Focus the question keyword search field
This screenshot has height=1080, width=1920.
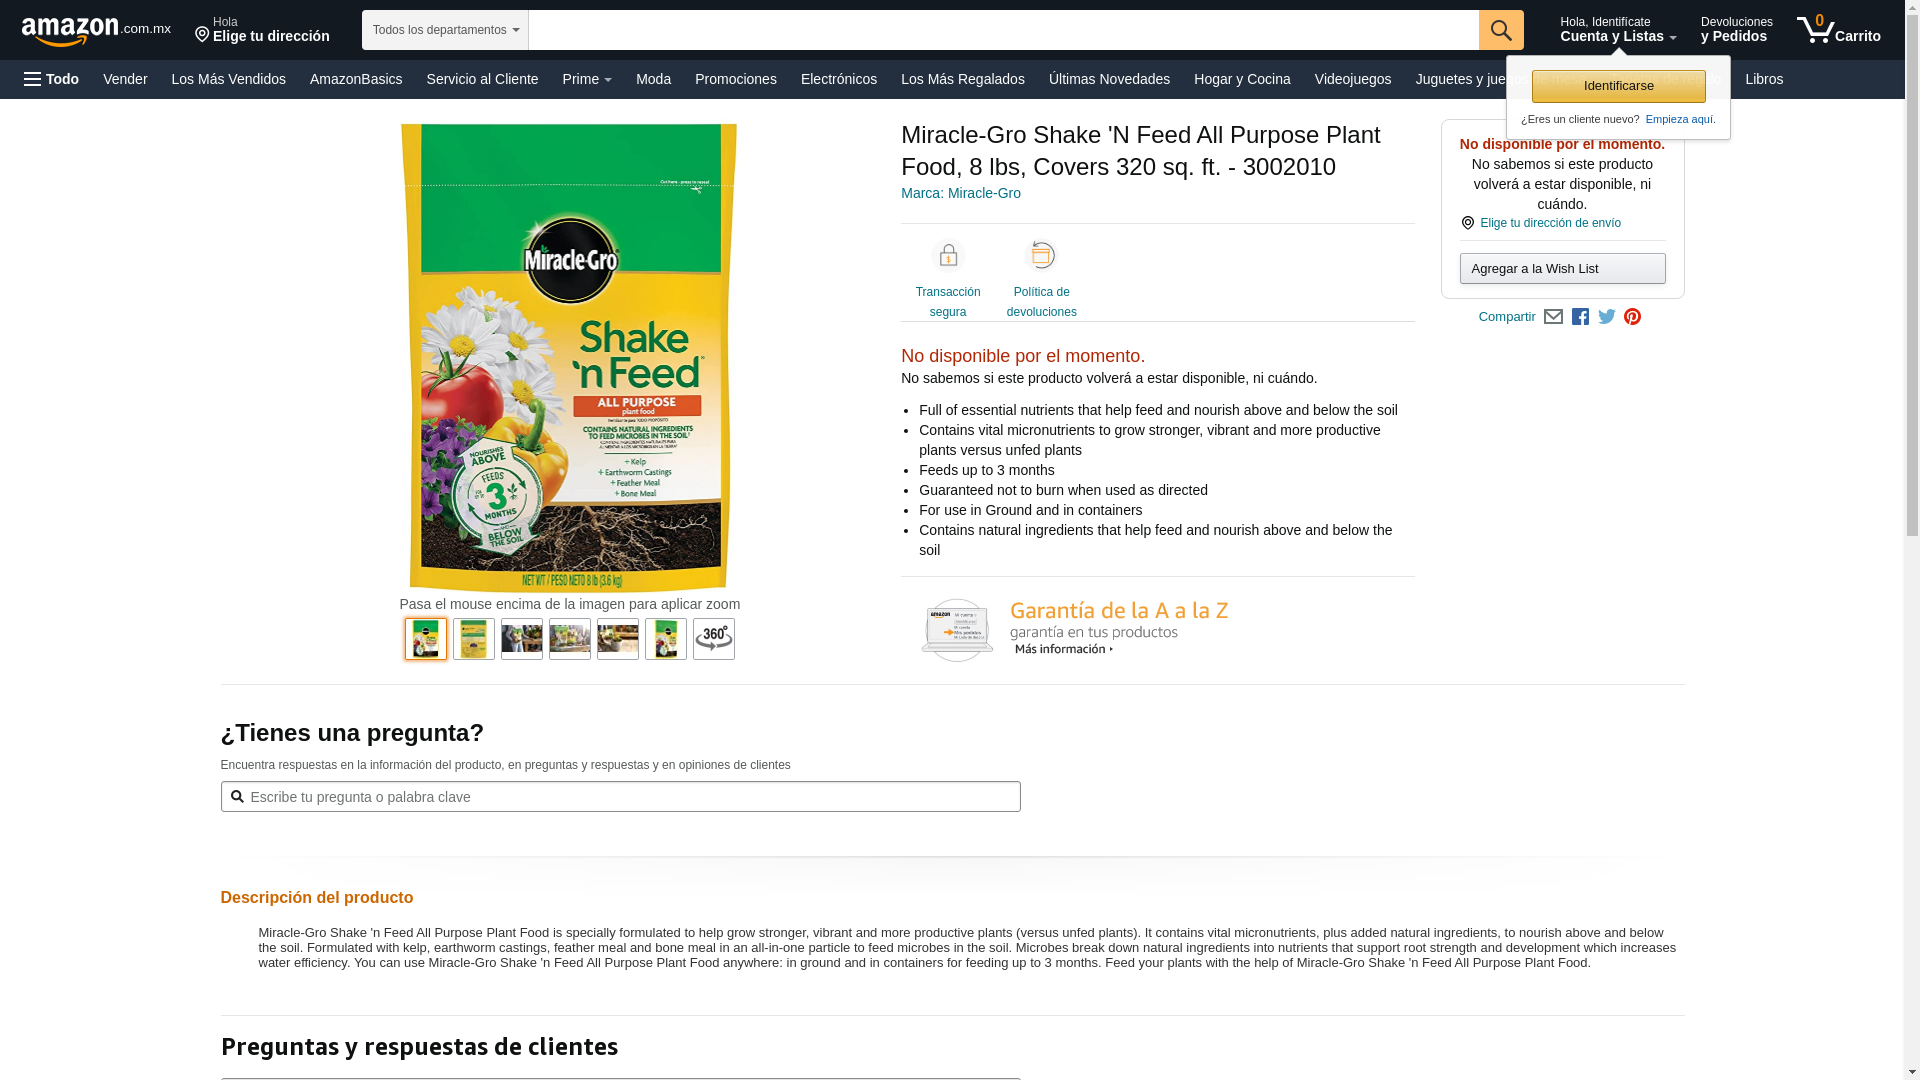tap(620, 797)
